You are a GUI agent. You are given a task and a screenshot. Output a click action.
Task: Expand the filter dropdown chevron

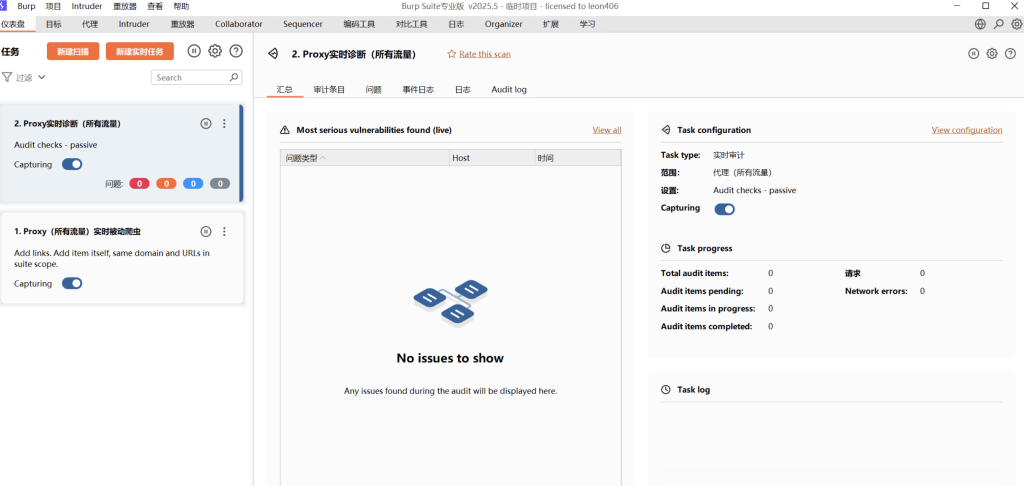42,77
